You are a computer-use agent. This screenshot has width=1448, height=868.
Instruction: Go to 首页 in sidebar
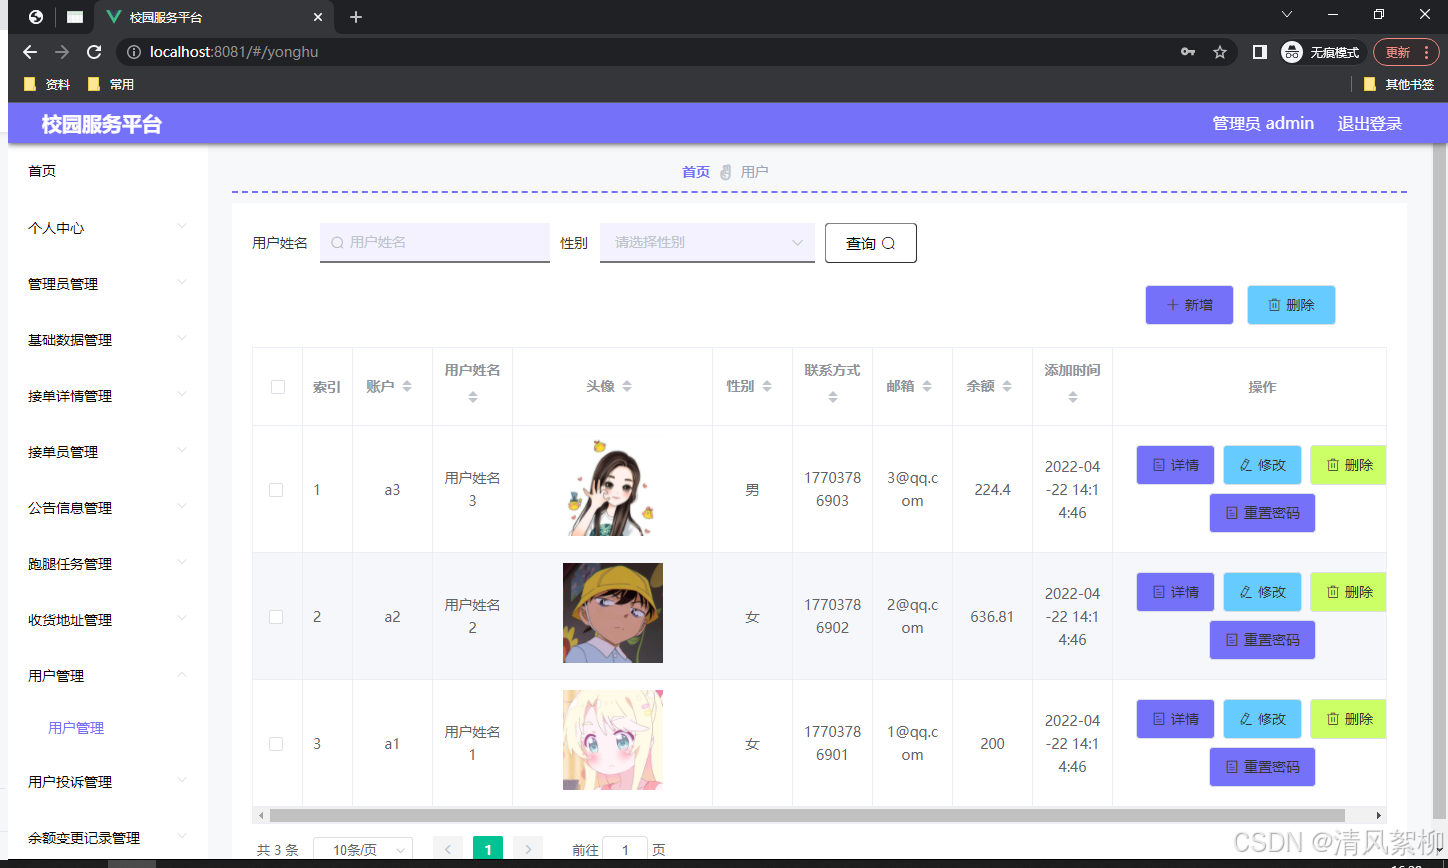[x=107, y=171]
